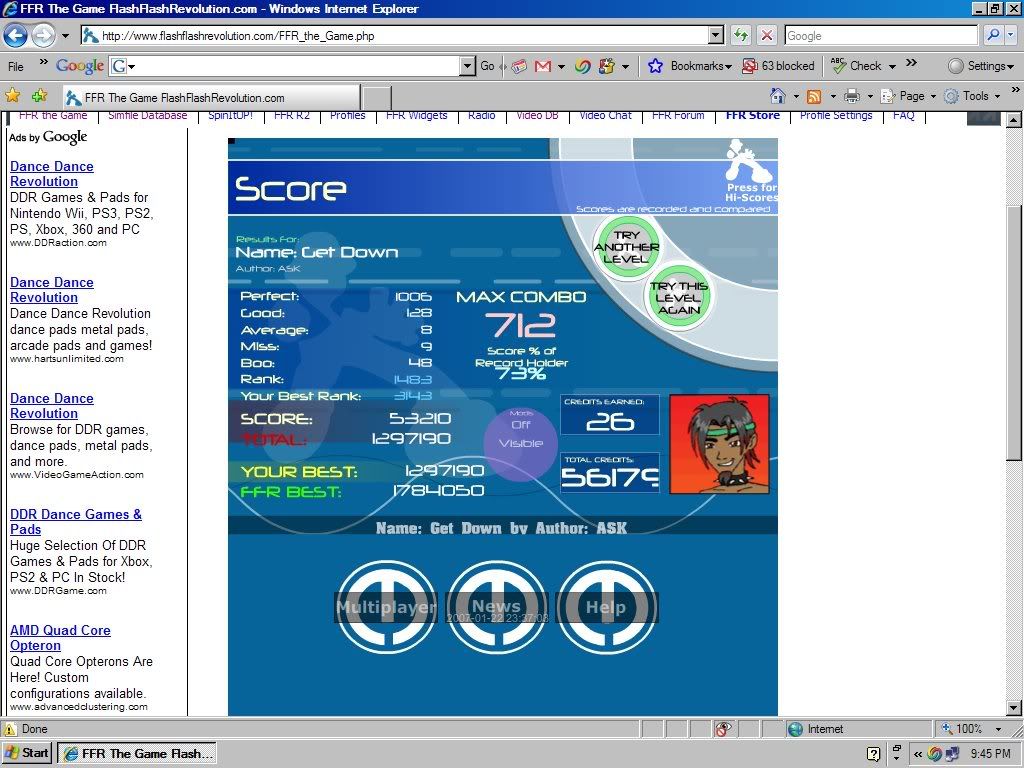Viewport: 1024px width, 768px height.
Task: Click the Print icon in toolbar
Action: (851, 96)
